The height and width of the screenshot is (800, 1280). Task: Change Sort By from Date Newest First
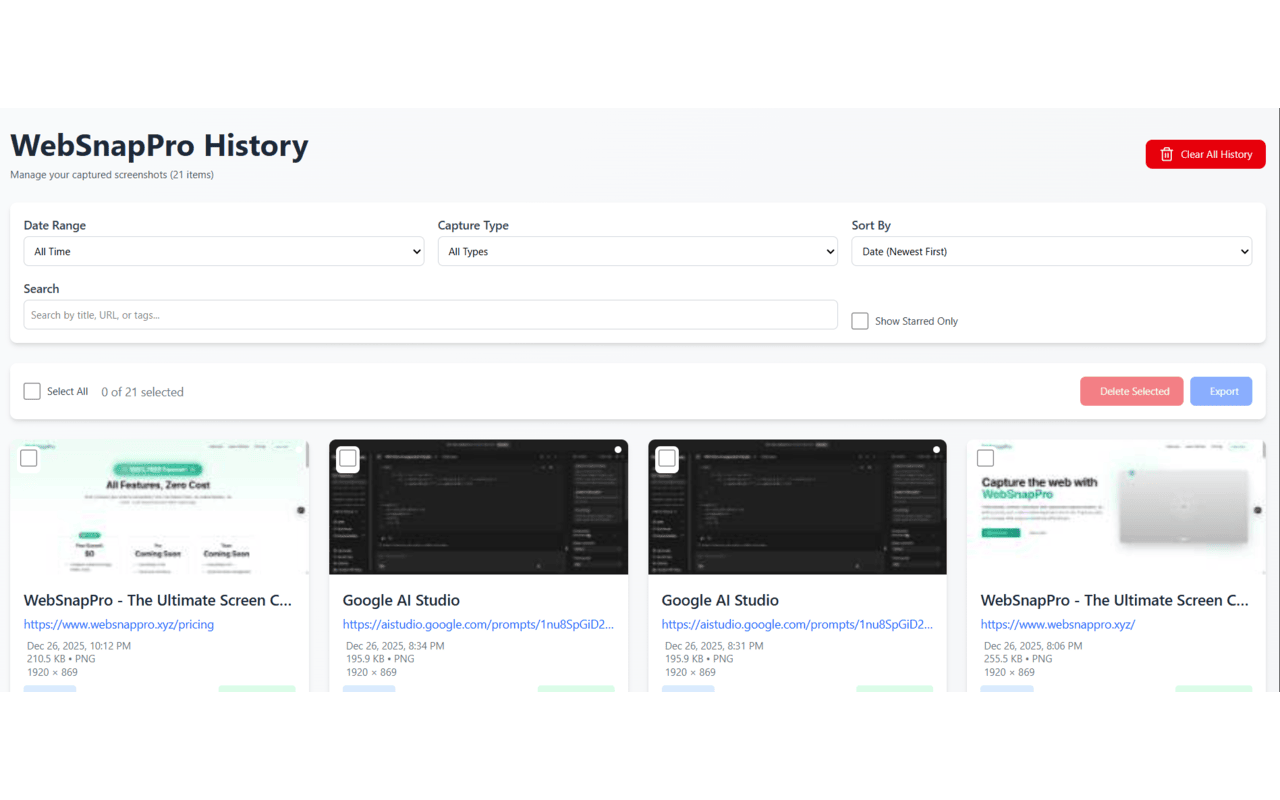pos(1051,251)
